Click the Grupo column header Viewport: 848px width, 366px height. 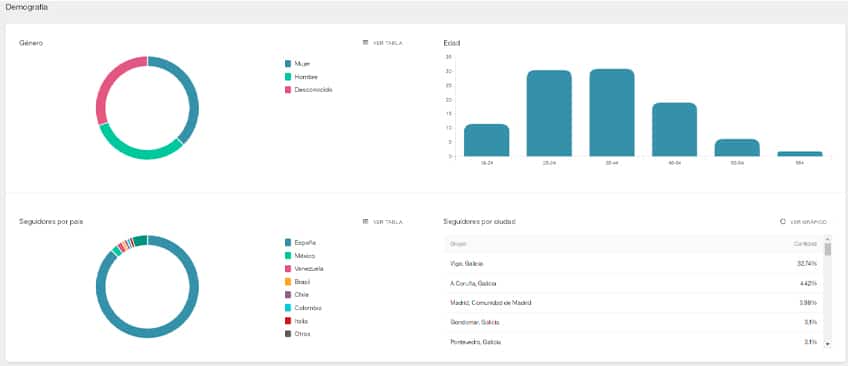458,244
